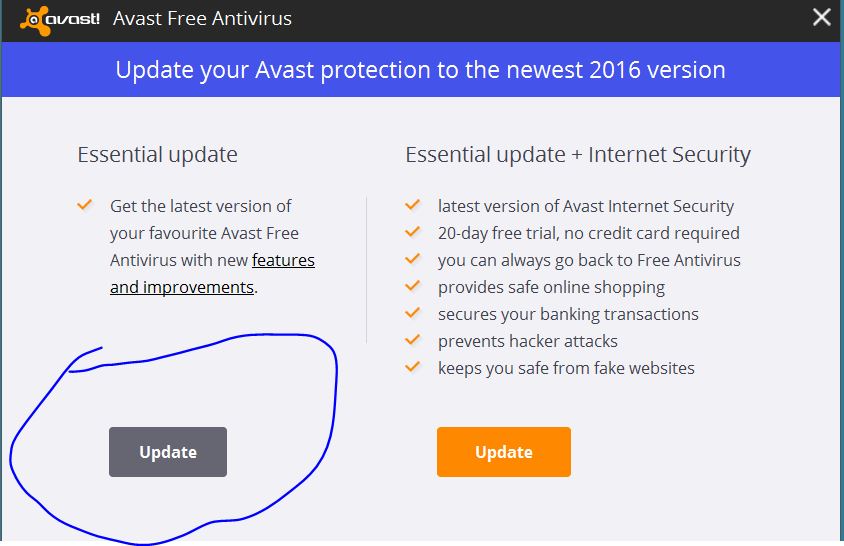Click checkmark beside 'keeps you safe from fake websites'

[x=412, y=367]
